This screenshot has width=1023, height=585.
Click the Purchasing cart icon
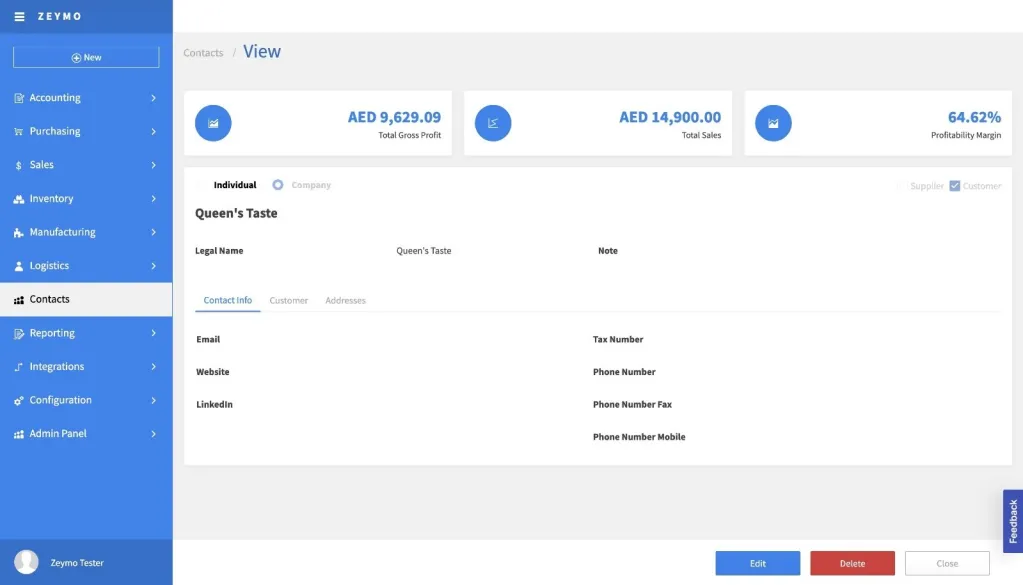coord(18,132)
